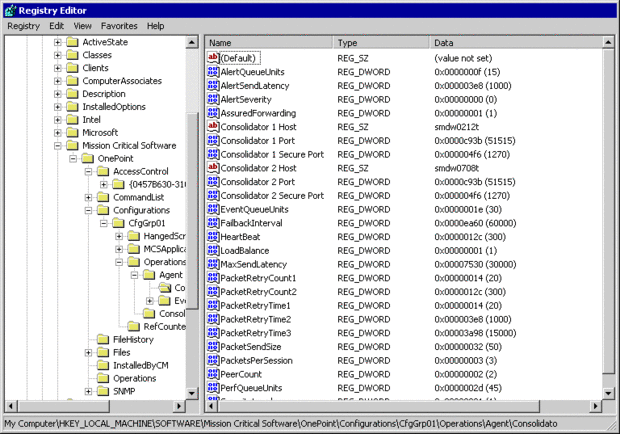This screenshot has width=620, height=434.
Task: Click the HeartBeat DWORD icon
Action: 213,237
